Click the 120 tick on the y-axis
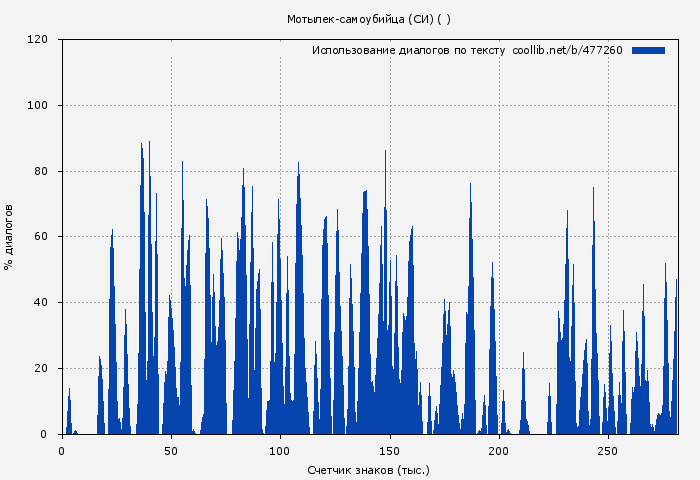 point(38,40)
